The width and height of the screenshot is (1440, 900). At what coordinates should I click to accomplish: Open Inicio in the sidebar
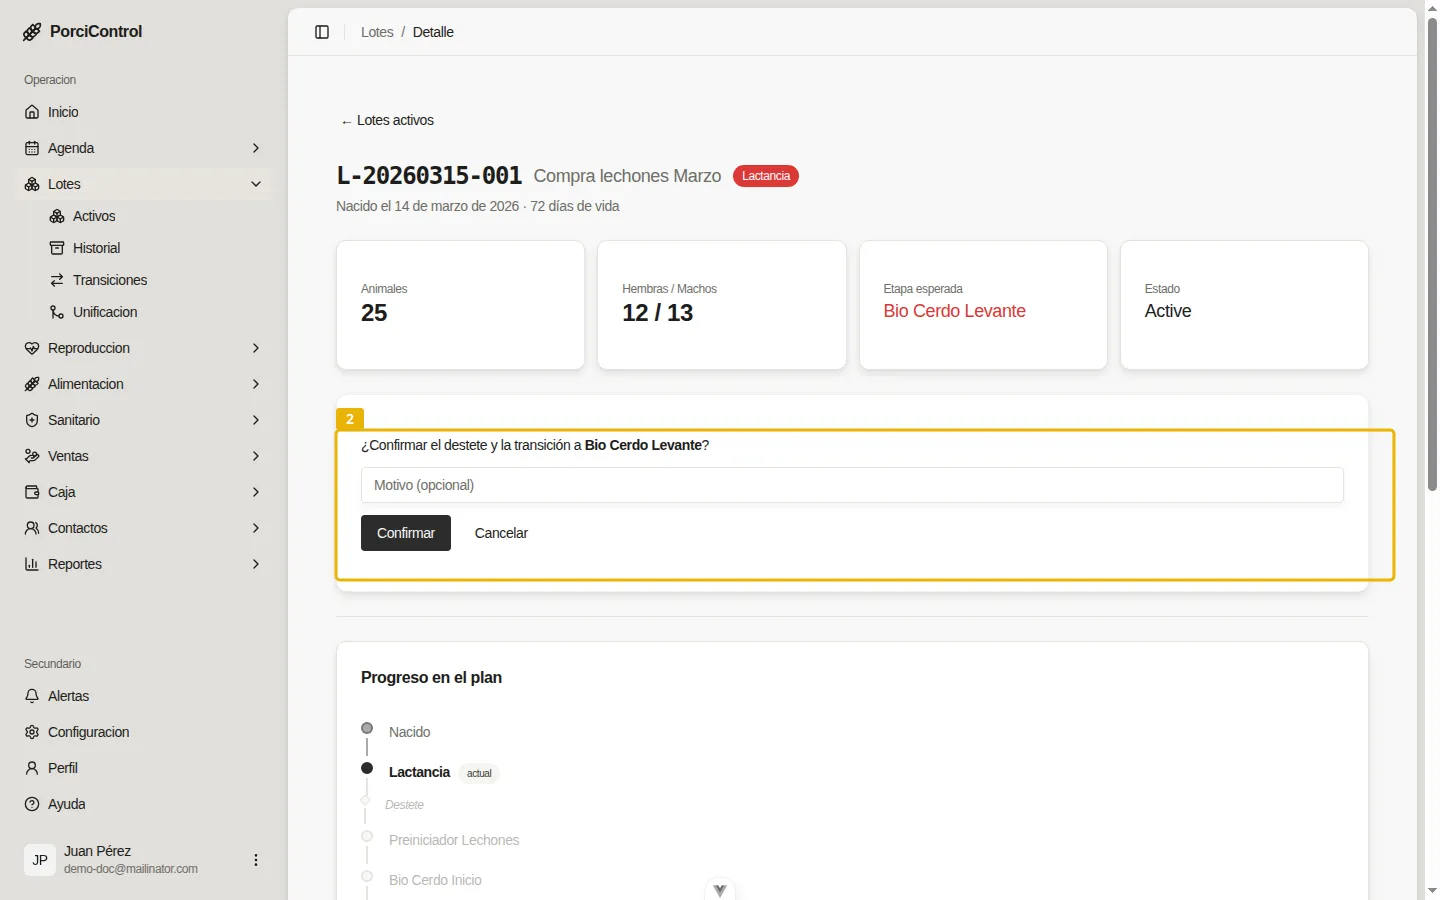click(x=144, y=112)
